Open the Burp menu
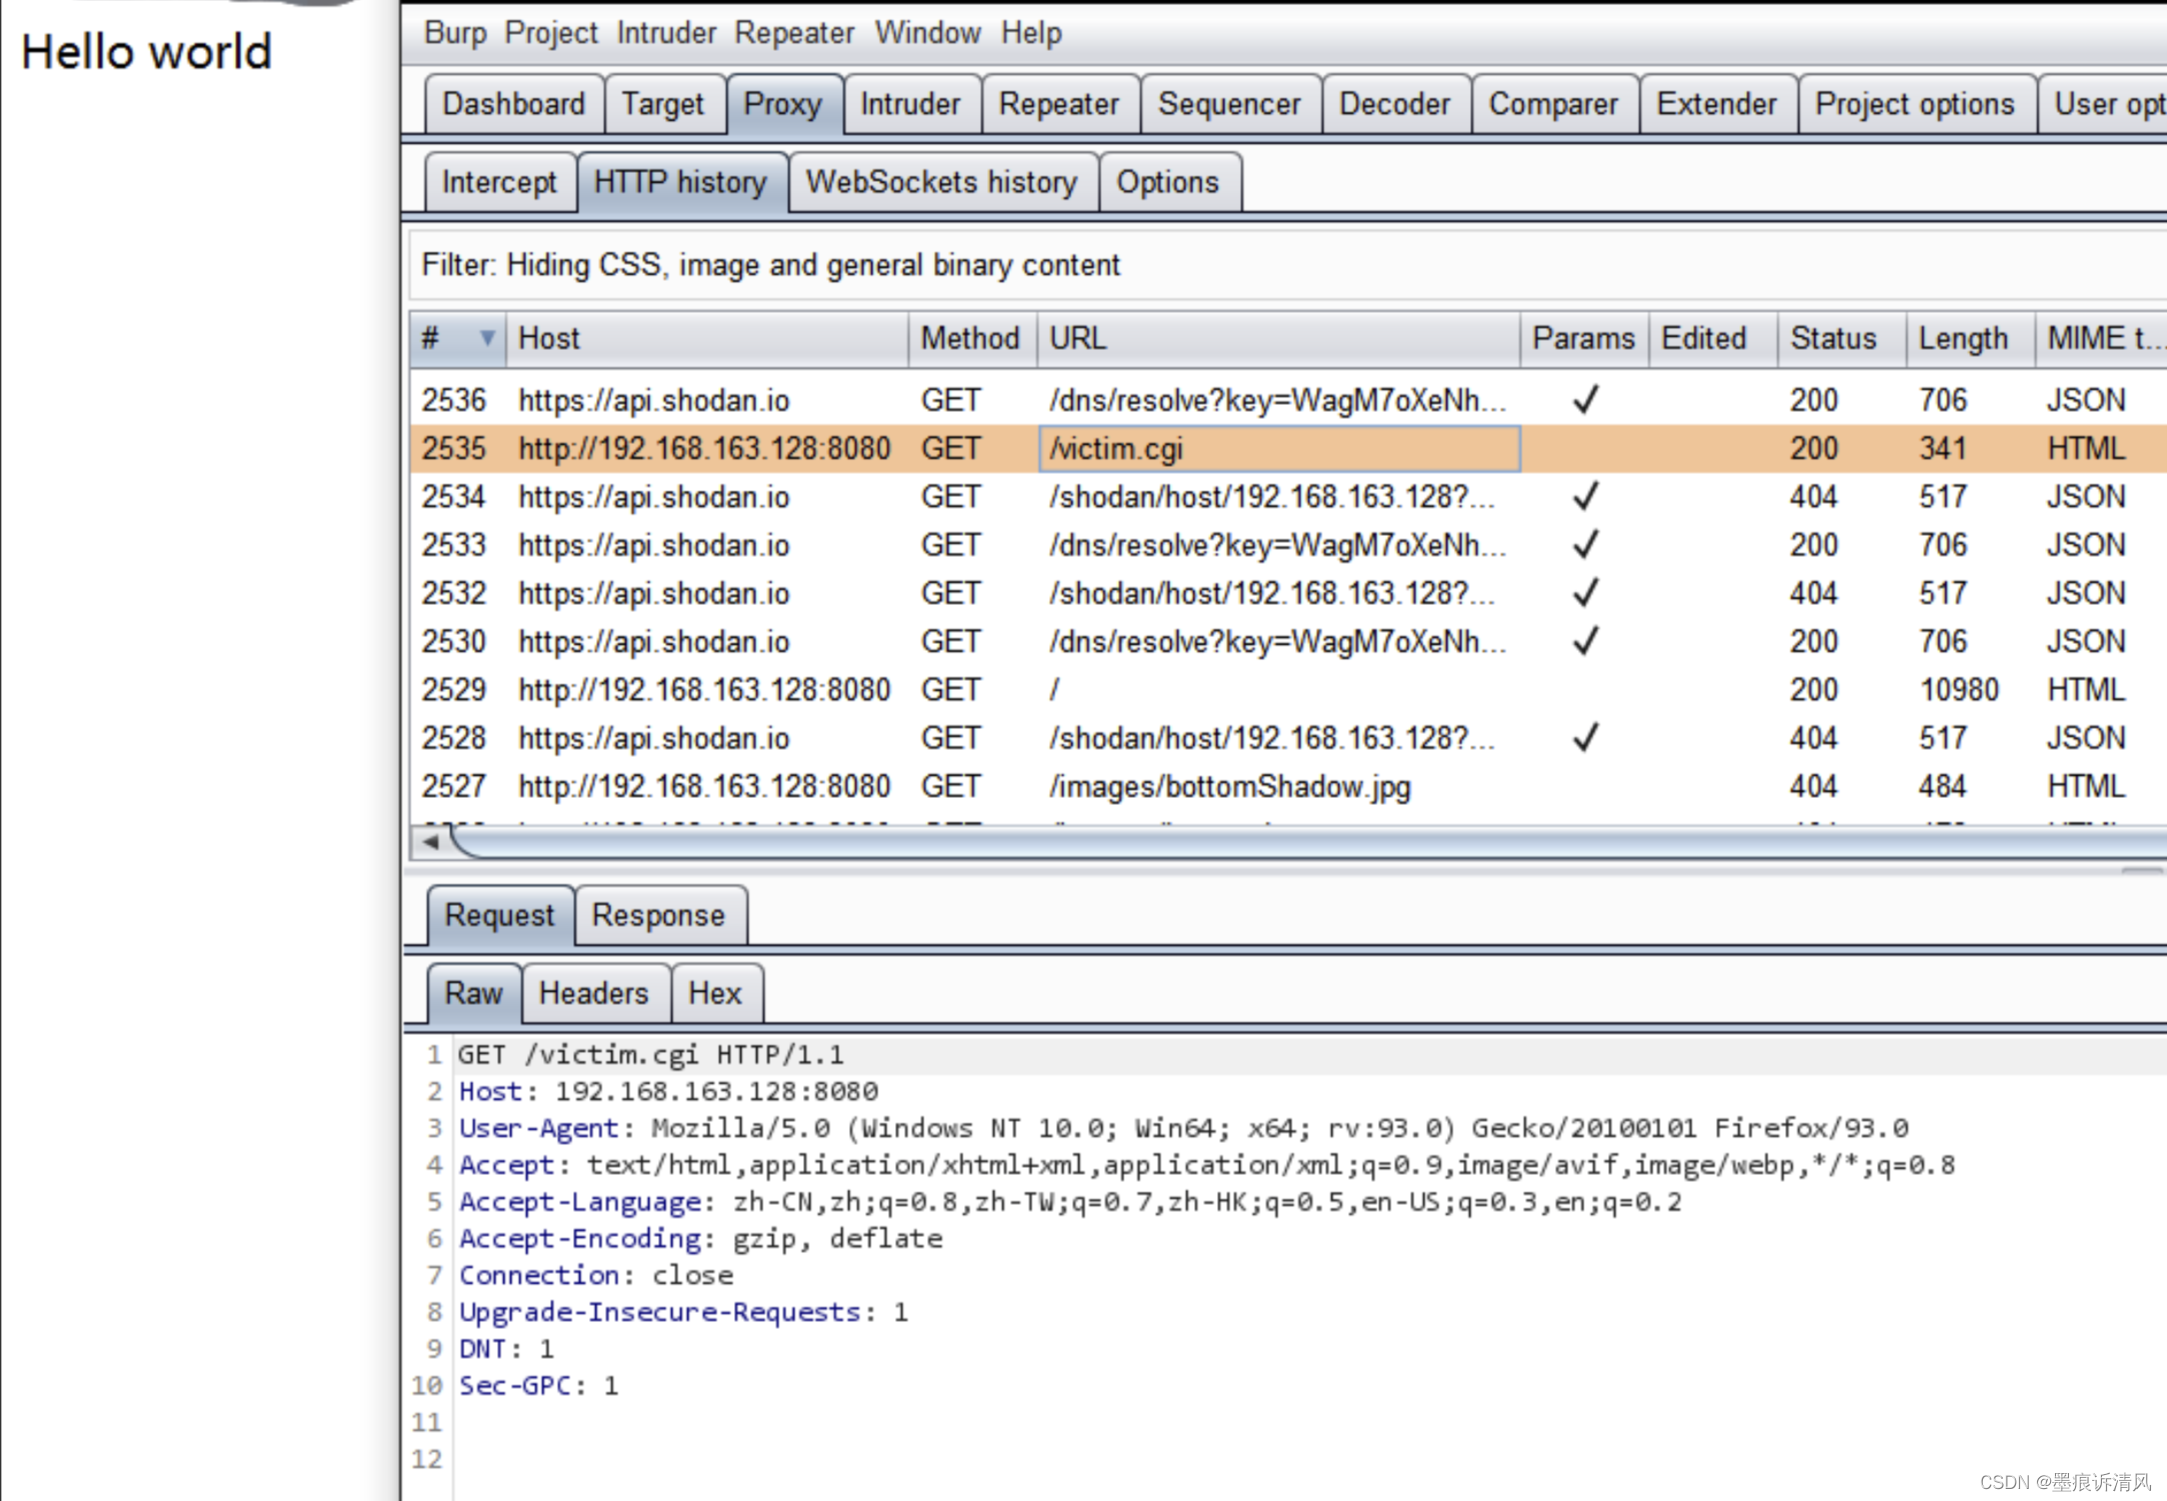 point(455,33)
